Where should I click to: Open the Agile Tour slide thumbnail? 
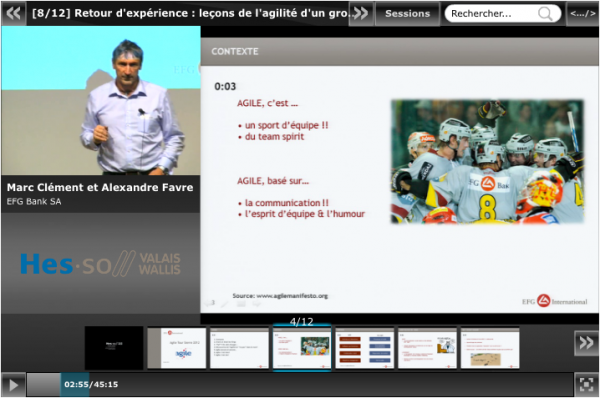[177, 347]
